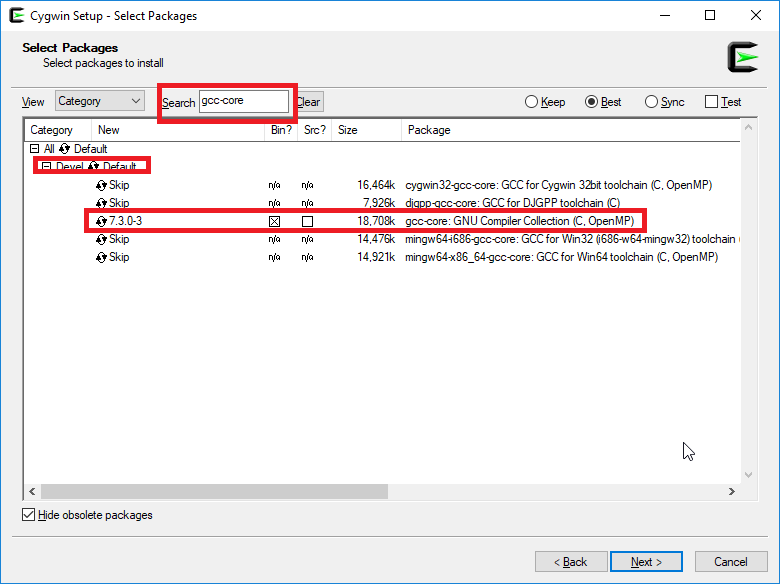Select the Keep radio button
The width and height of the screenshot is (780, 584).
532,102
